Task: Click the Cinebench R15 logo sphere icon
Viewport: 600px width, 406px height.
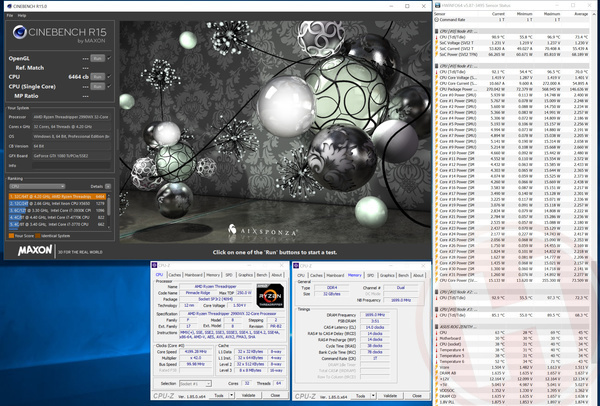Action: click(x=20, y=33)
